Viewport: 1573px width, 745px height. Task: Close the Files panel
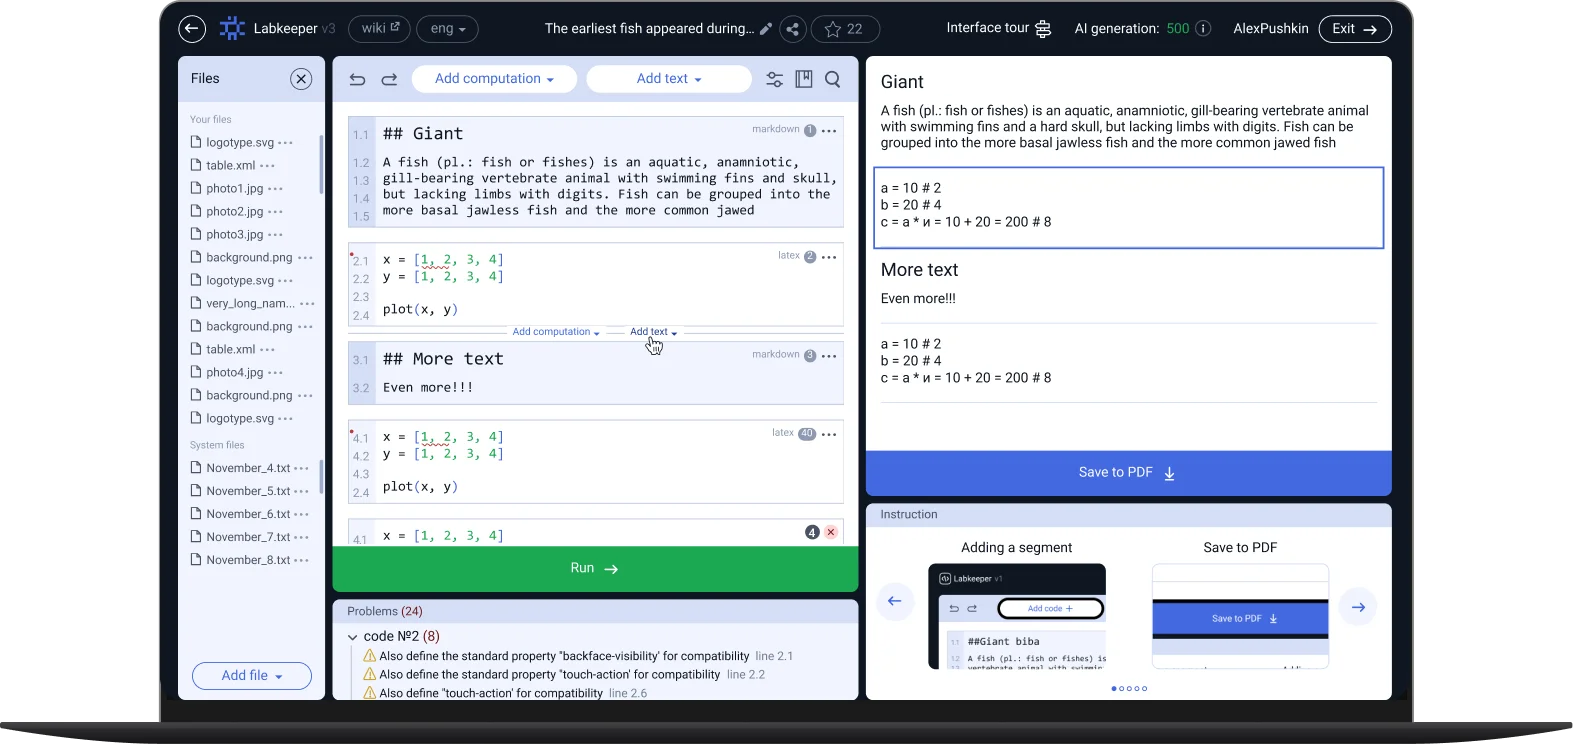tap(301, 79)
